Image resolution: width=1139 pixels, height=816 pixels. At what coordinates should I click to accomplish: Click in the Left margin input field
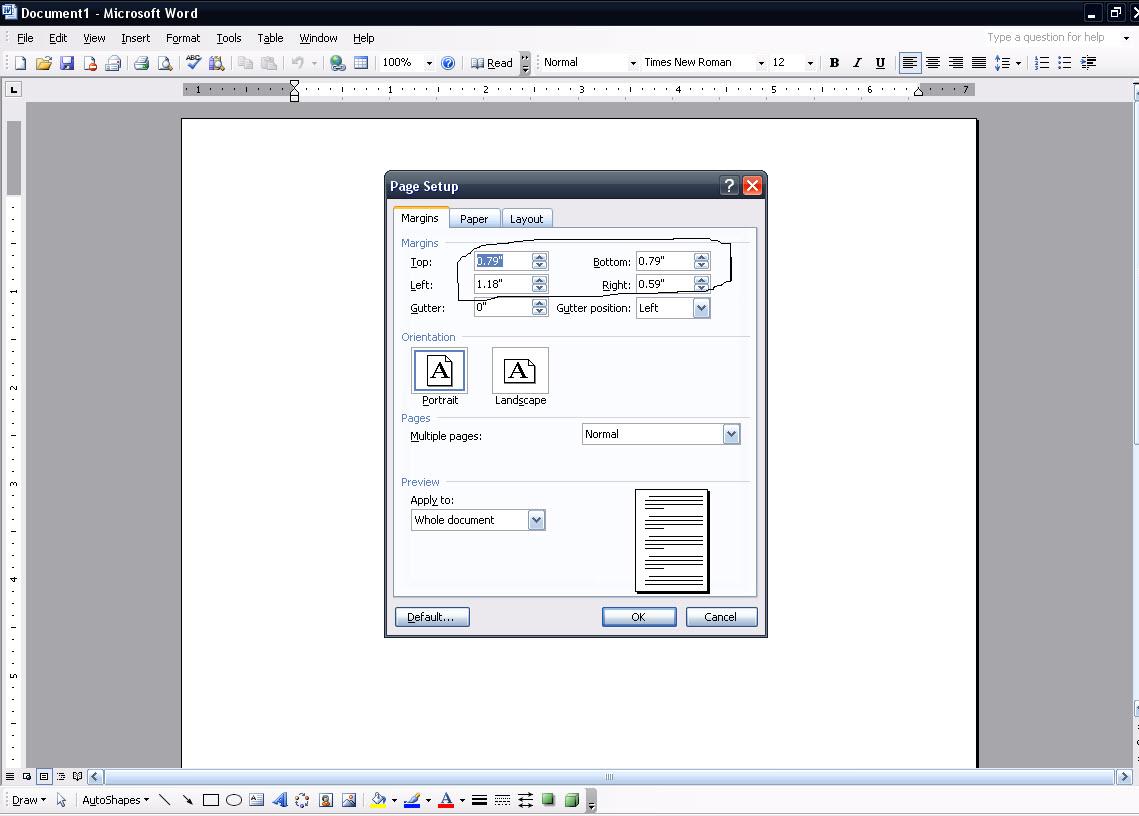coord(502,285)
